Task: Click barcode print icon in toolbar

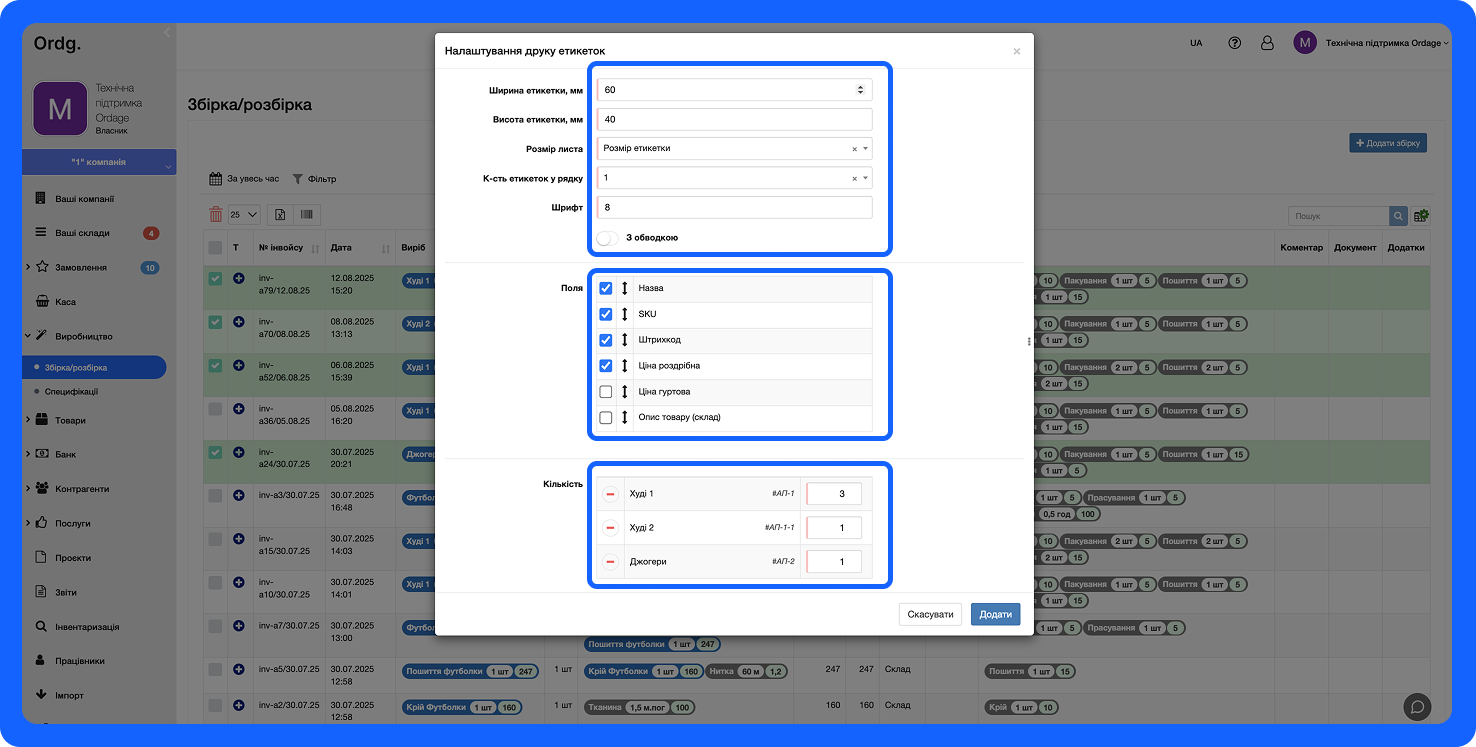Action: [x=308, y=214]
